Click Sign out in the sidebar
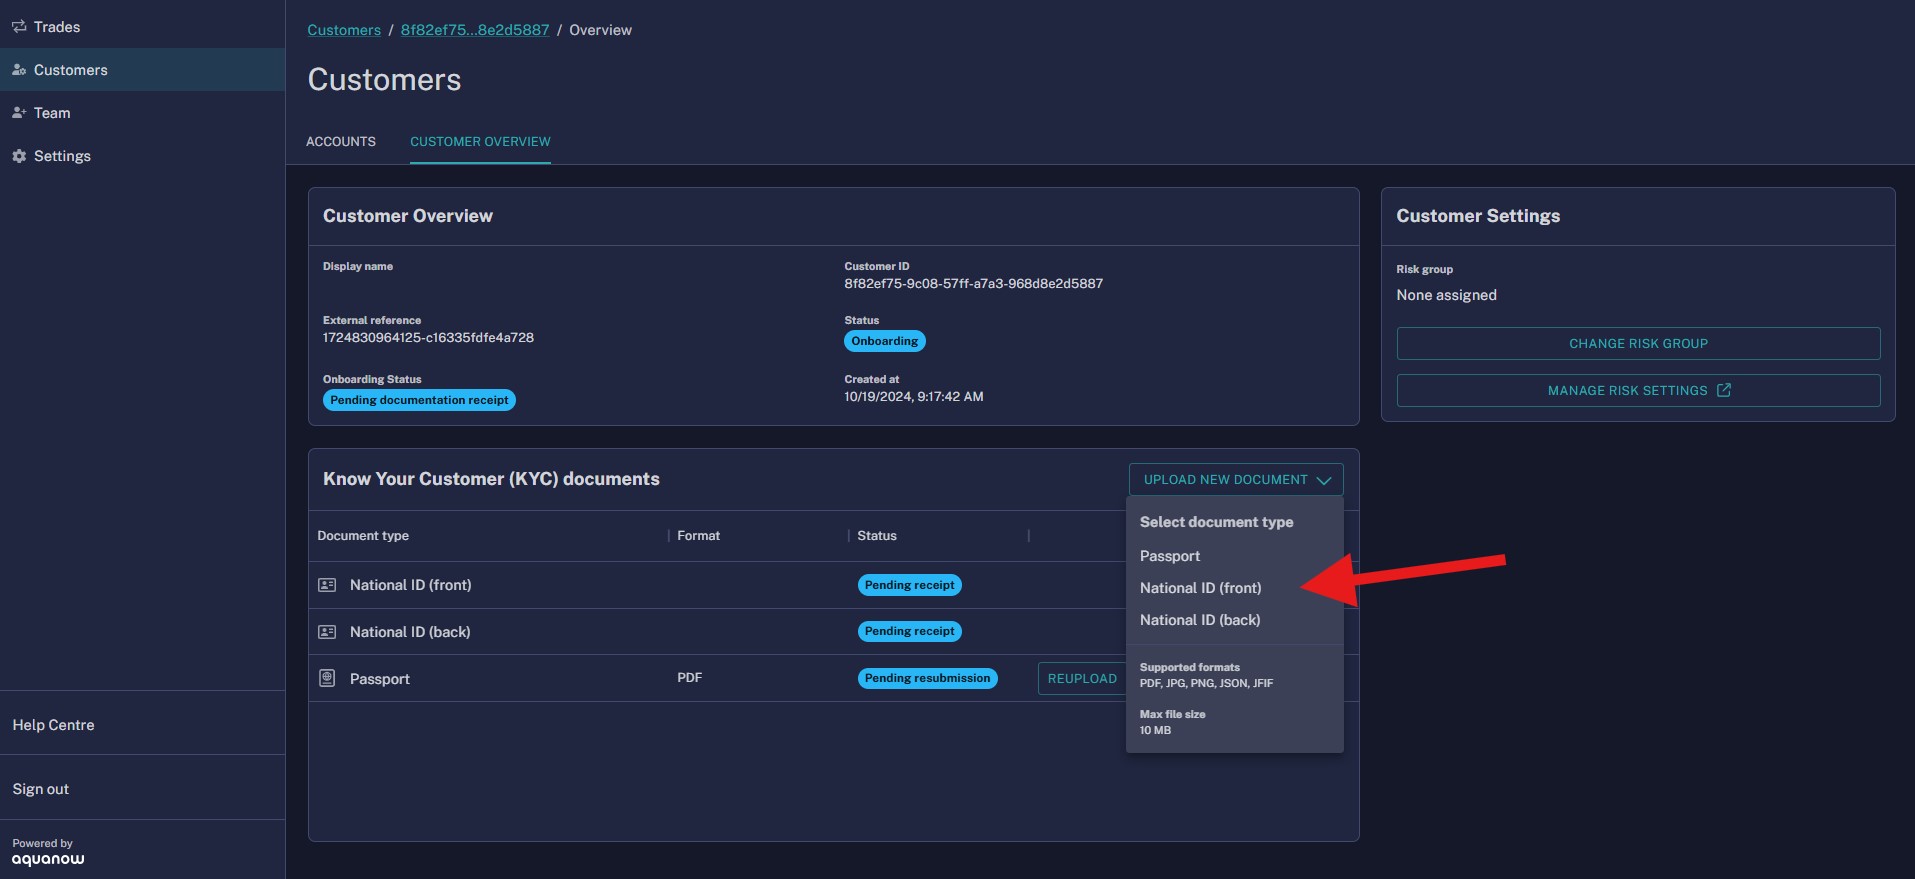 click(41, 789)
